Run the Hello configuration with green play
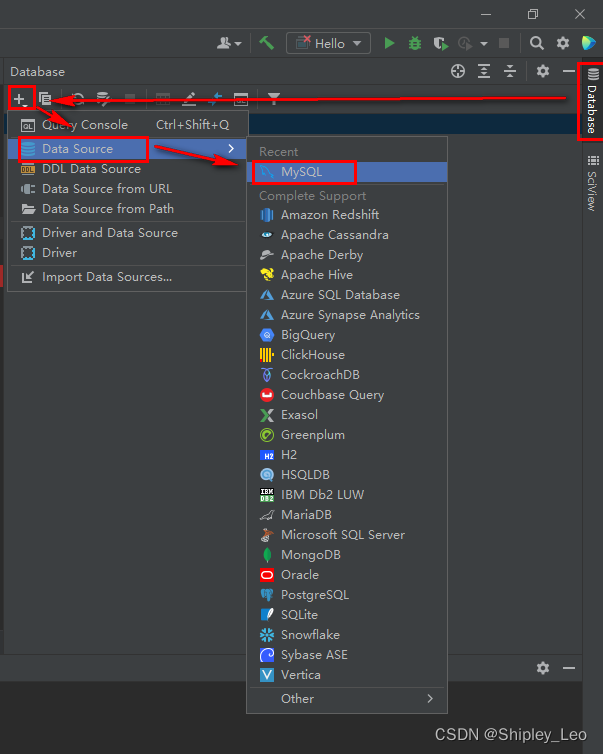Image resolution: width=603 pixels, height=754 pixels. (x=389, y=43)
